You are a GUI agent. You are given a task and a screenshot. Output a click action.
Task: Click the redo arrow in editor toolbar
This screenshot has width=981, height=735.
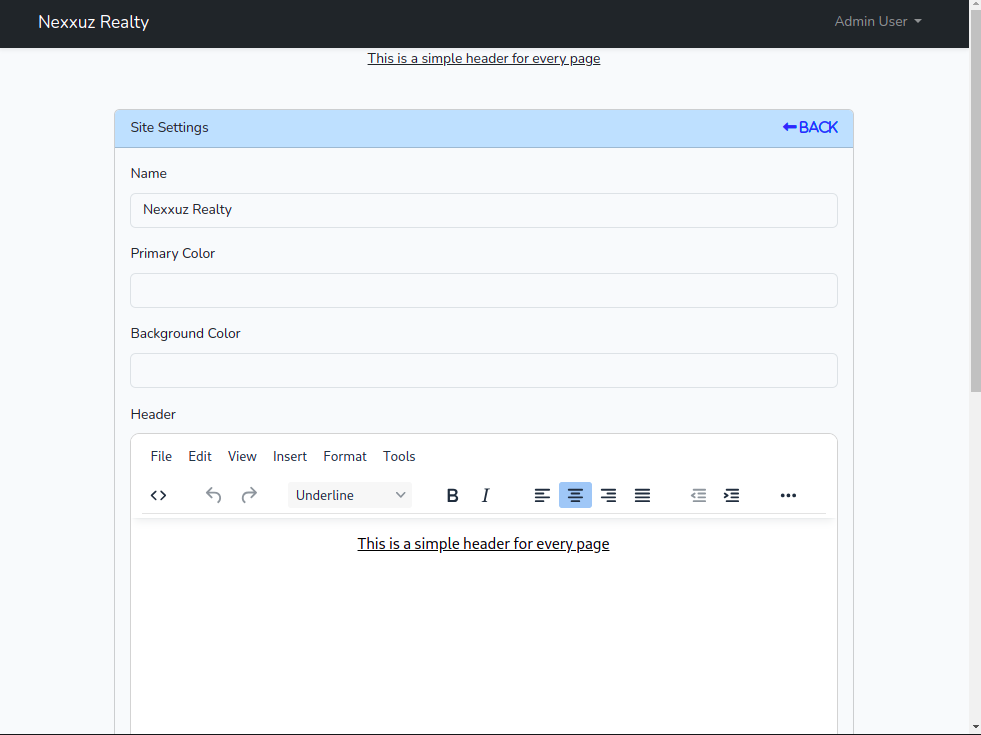(x=249, y=495)
